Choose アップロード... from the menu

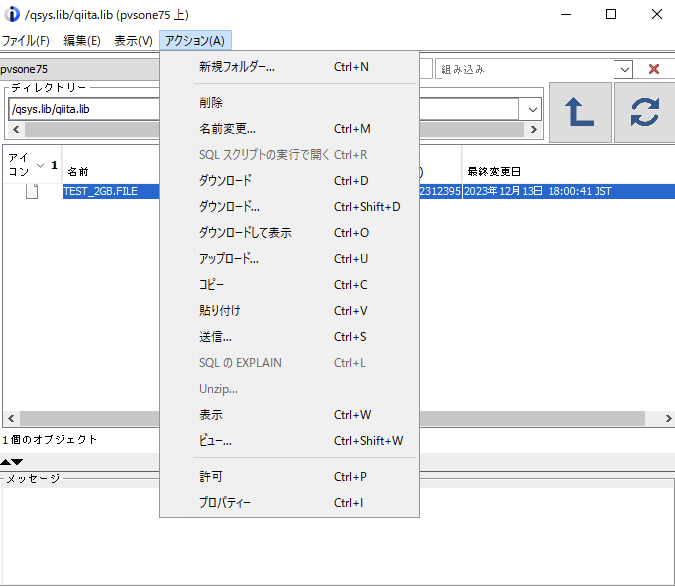pos(289,259)
